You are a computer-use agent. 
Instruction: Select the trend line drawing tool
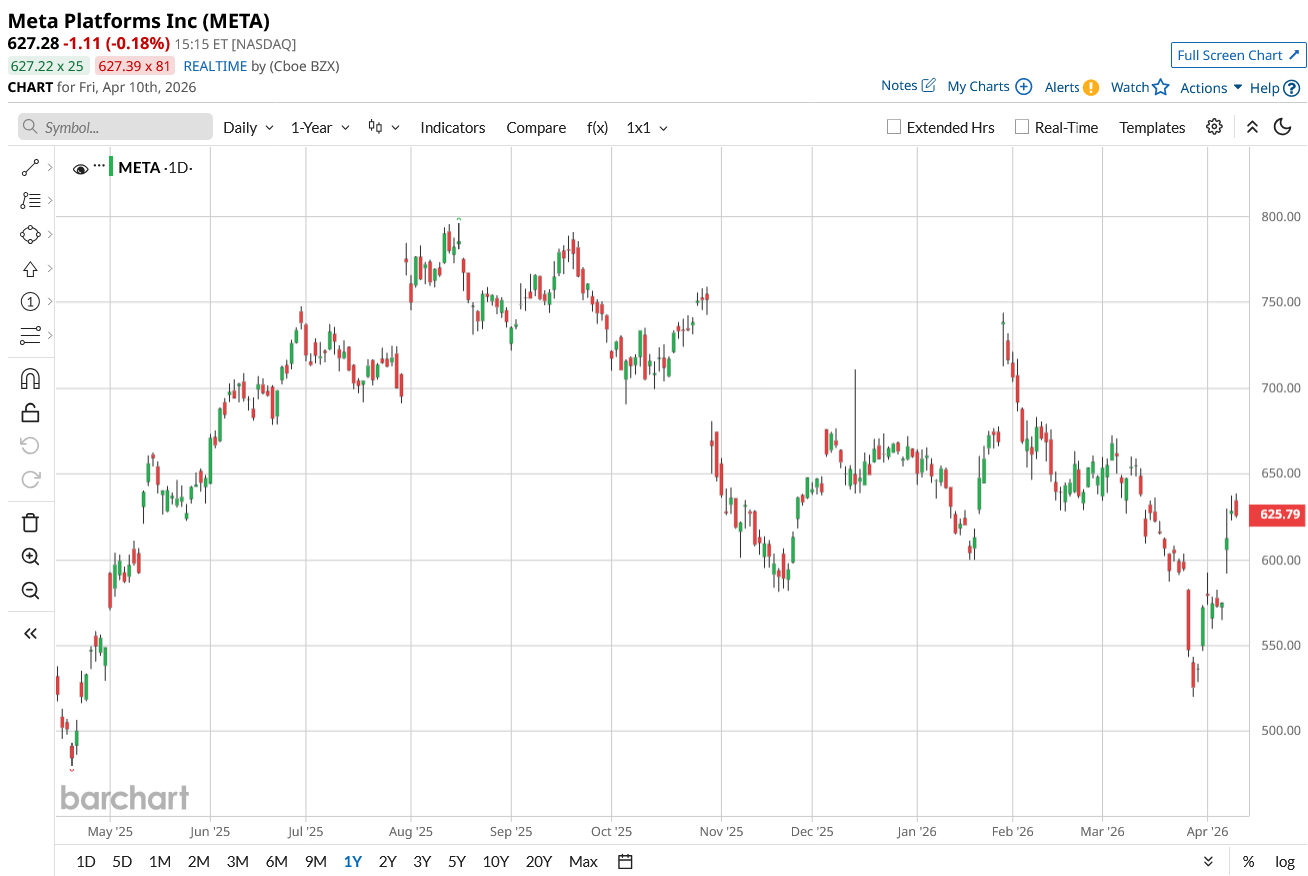click(30, 168)
